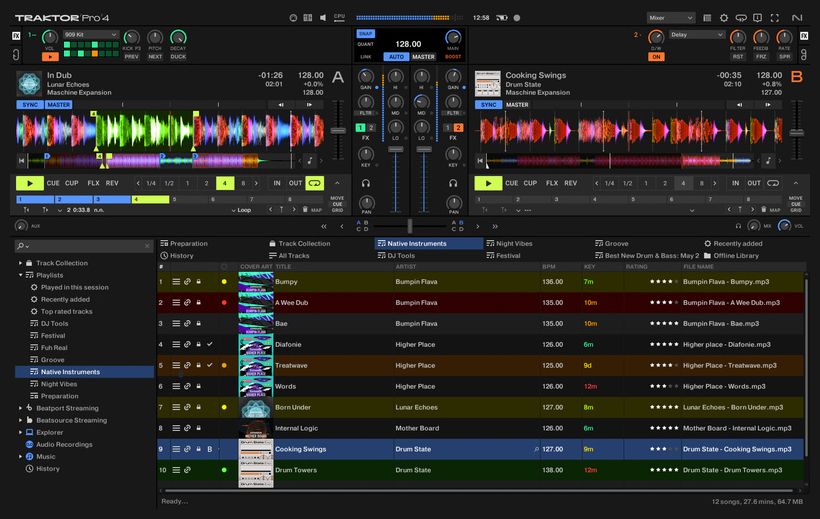820x519 pixels.
Task: Select the Fuh Real playlist in the sidebar
Action: coord(54,347)
